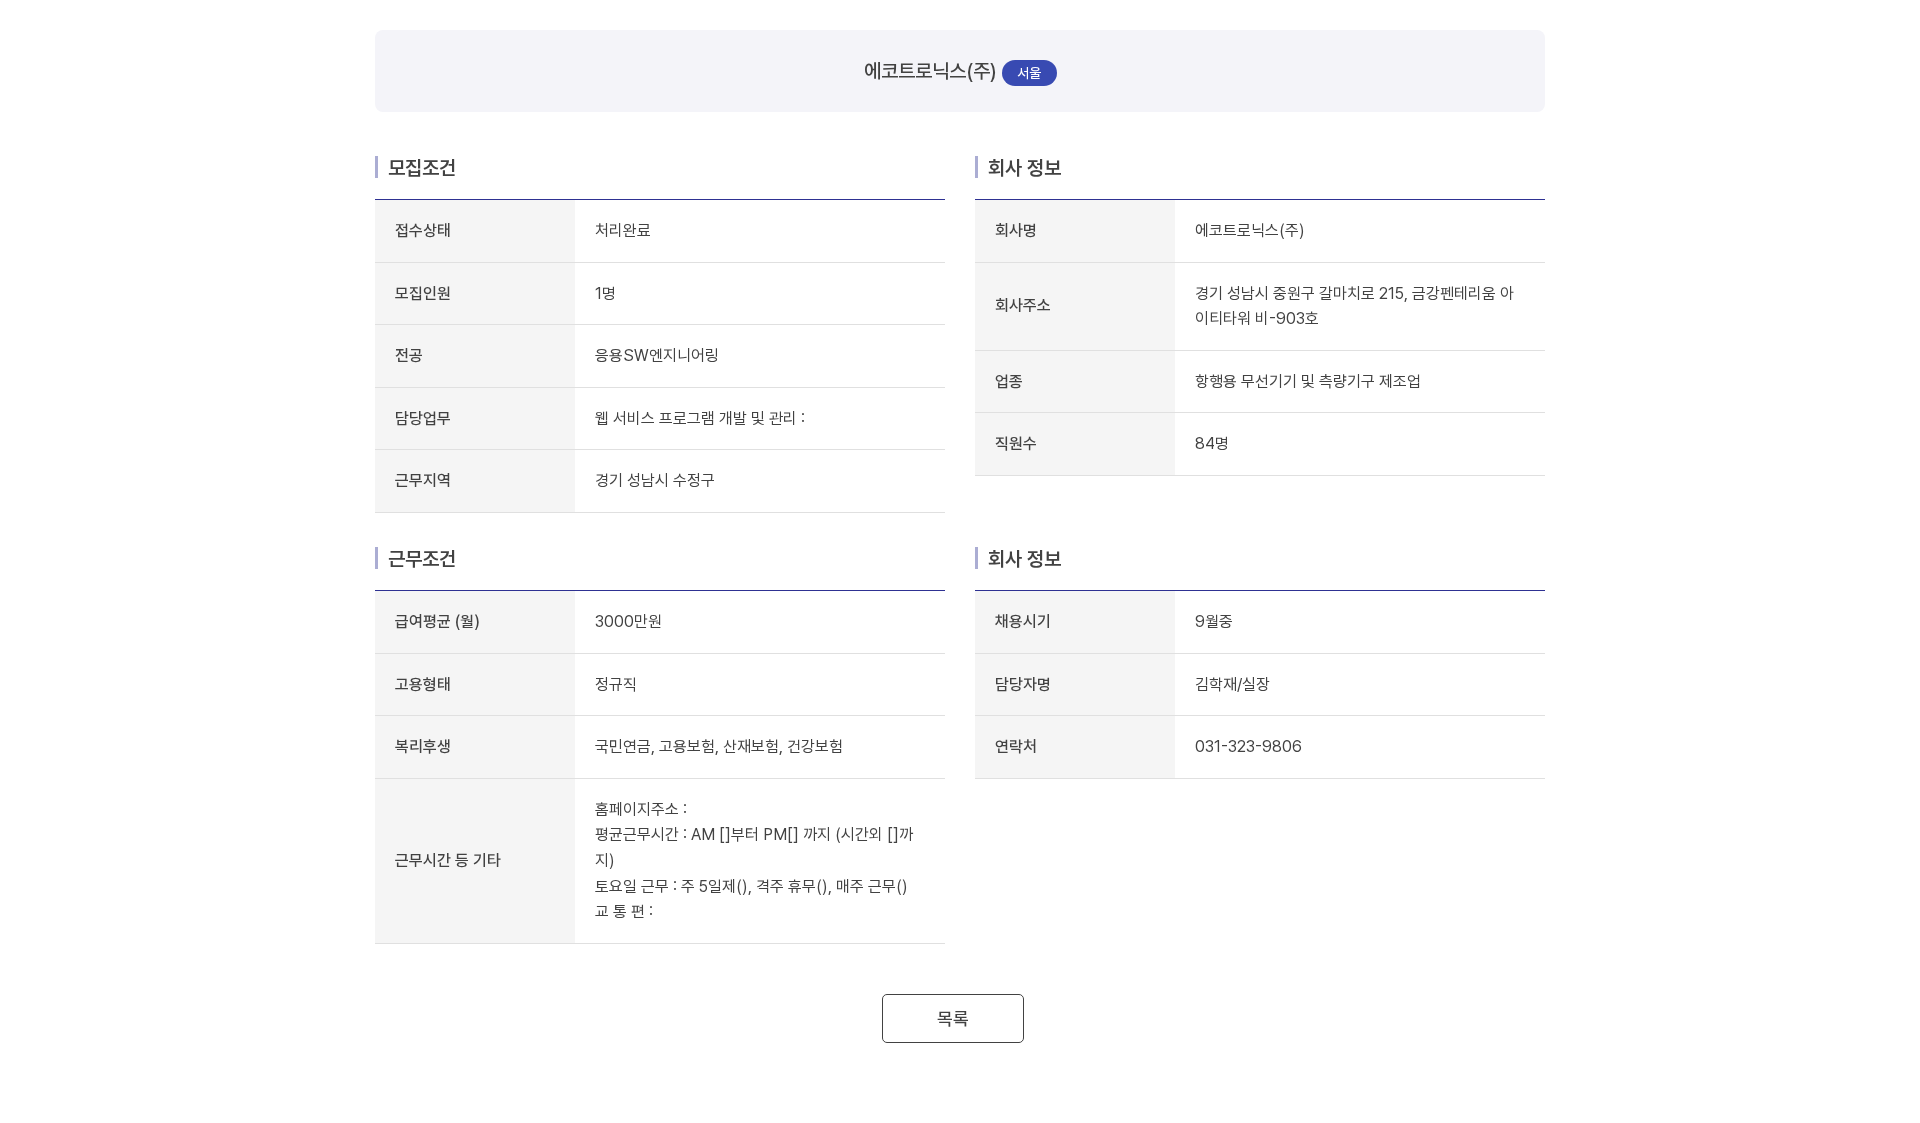
Task: Click the 정규직 employment type value
Action: (x=616, y=684)
